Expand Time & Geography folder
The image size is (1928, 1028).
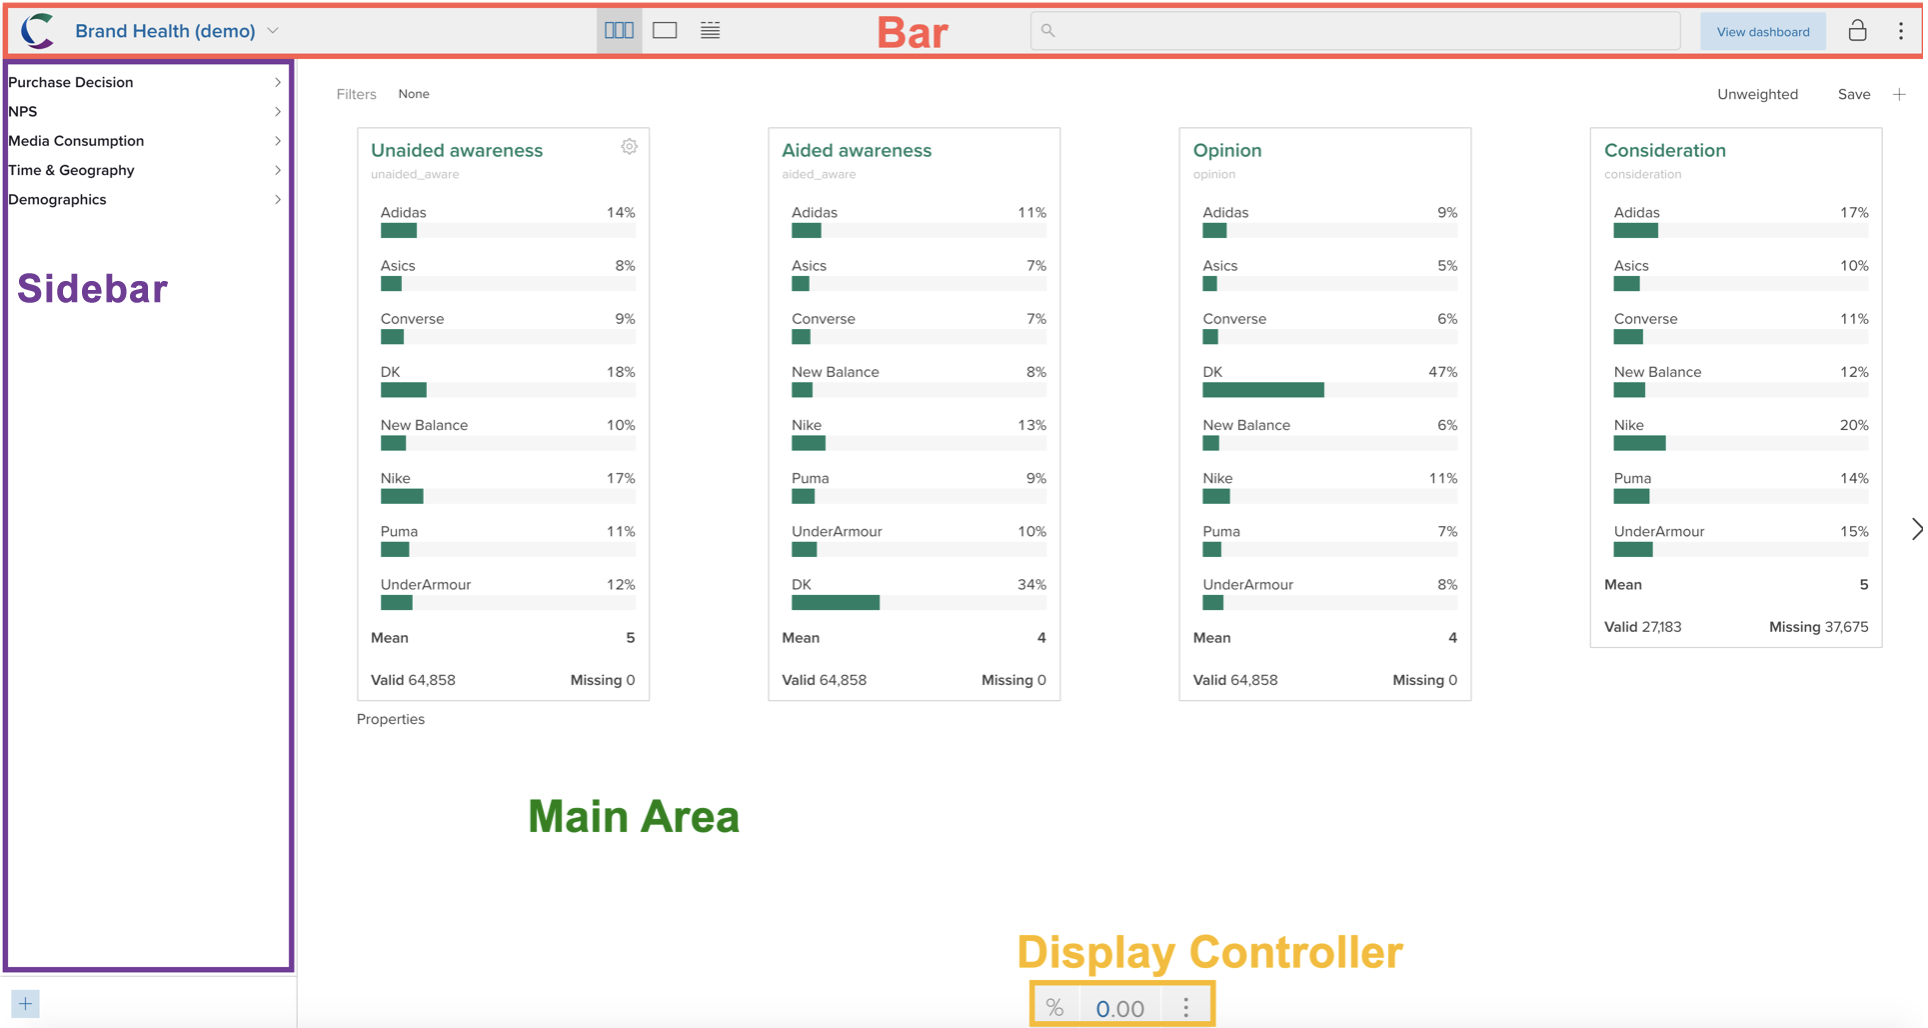coord(146,170)
